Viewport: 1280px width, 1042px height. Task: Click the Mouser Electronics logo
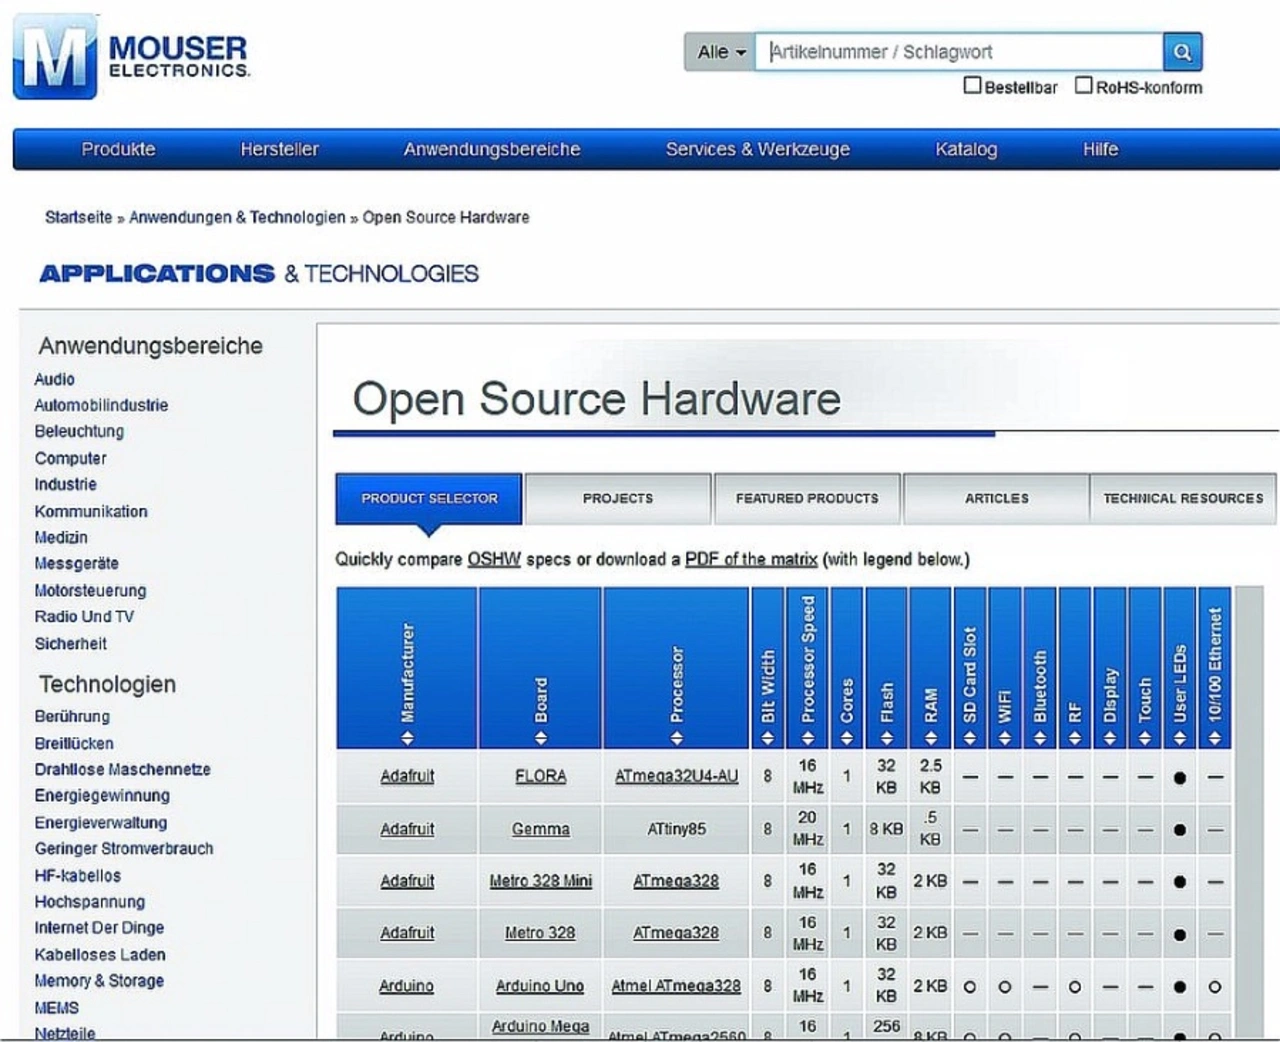131,56
